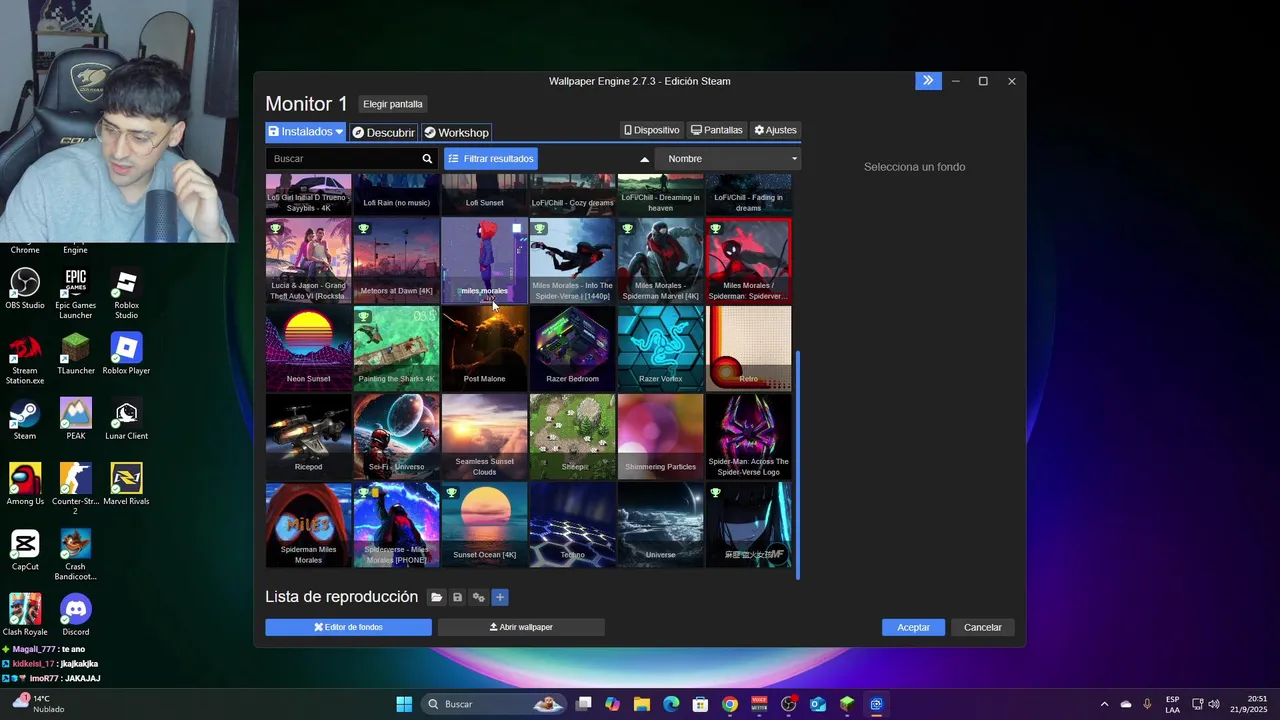Select Razer Vortex wallpaper
The width and height of the screenshot is (1280, 720).
(x=660, y=347)
